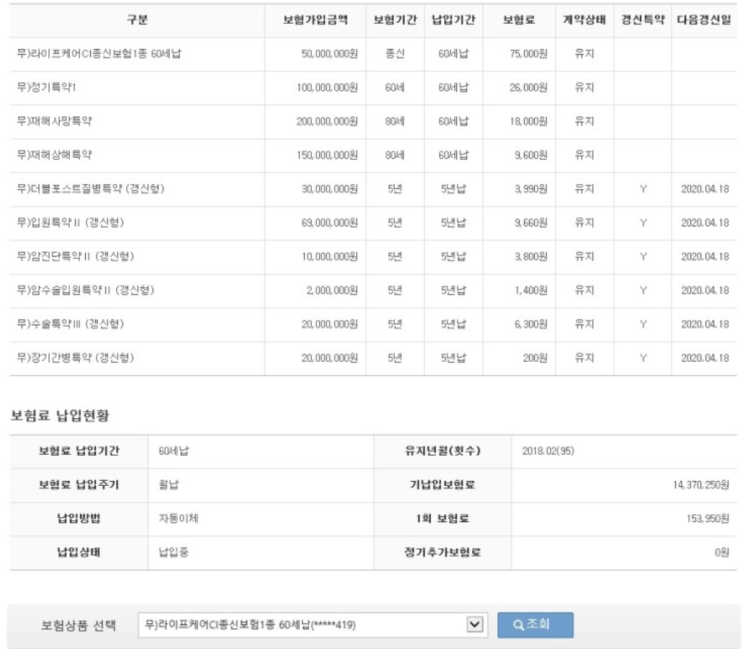Screen dimensions: 743x649
Task: Click the 69,000,000원 coverage amount
Action: coord(330,223)
